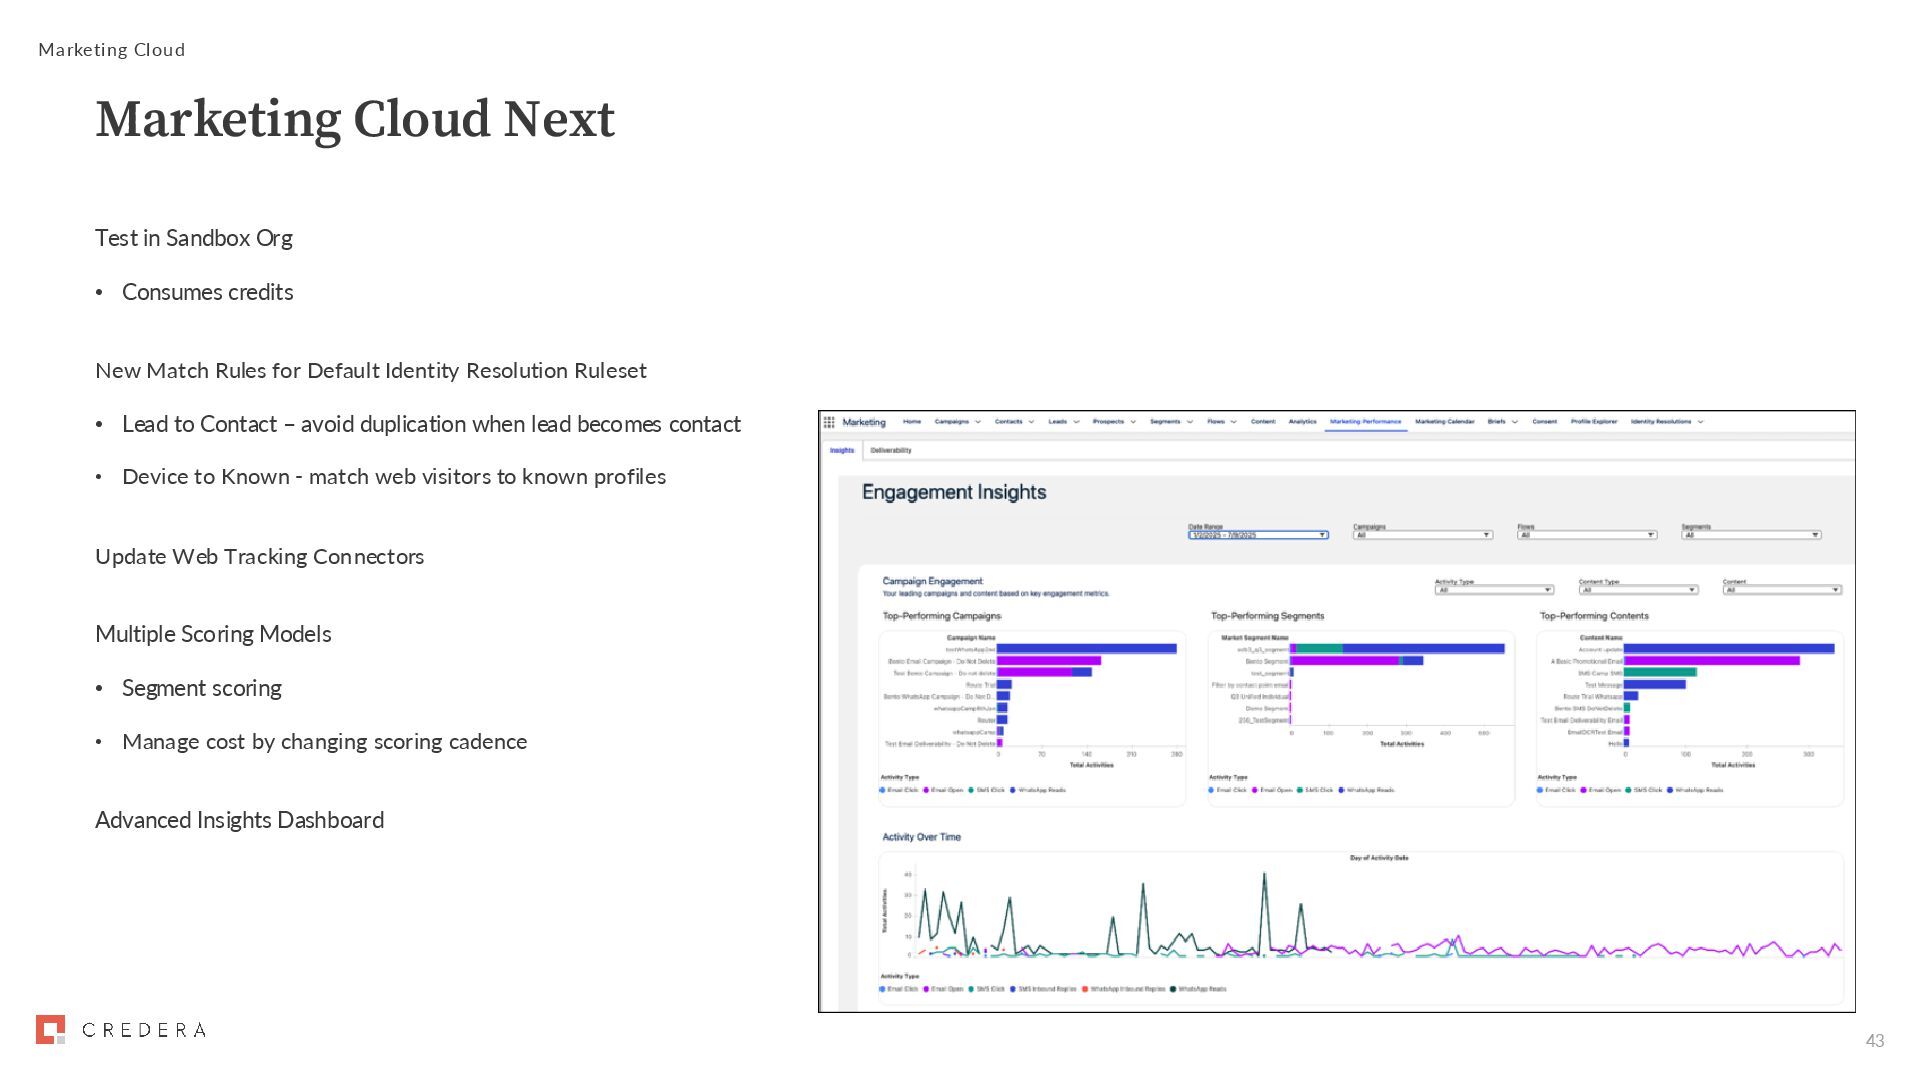1920x1080 pixels.
Task: Open the Date Range dropdown
Action: pyautogui.click(x=1258, y=535)
